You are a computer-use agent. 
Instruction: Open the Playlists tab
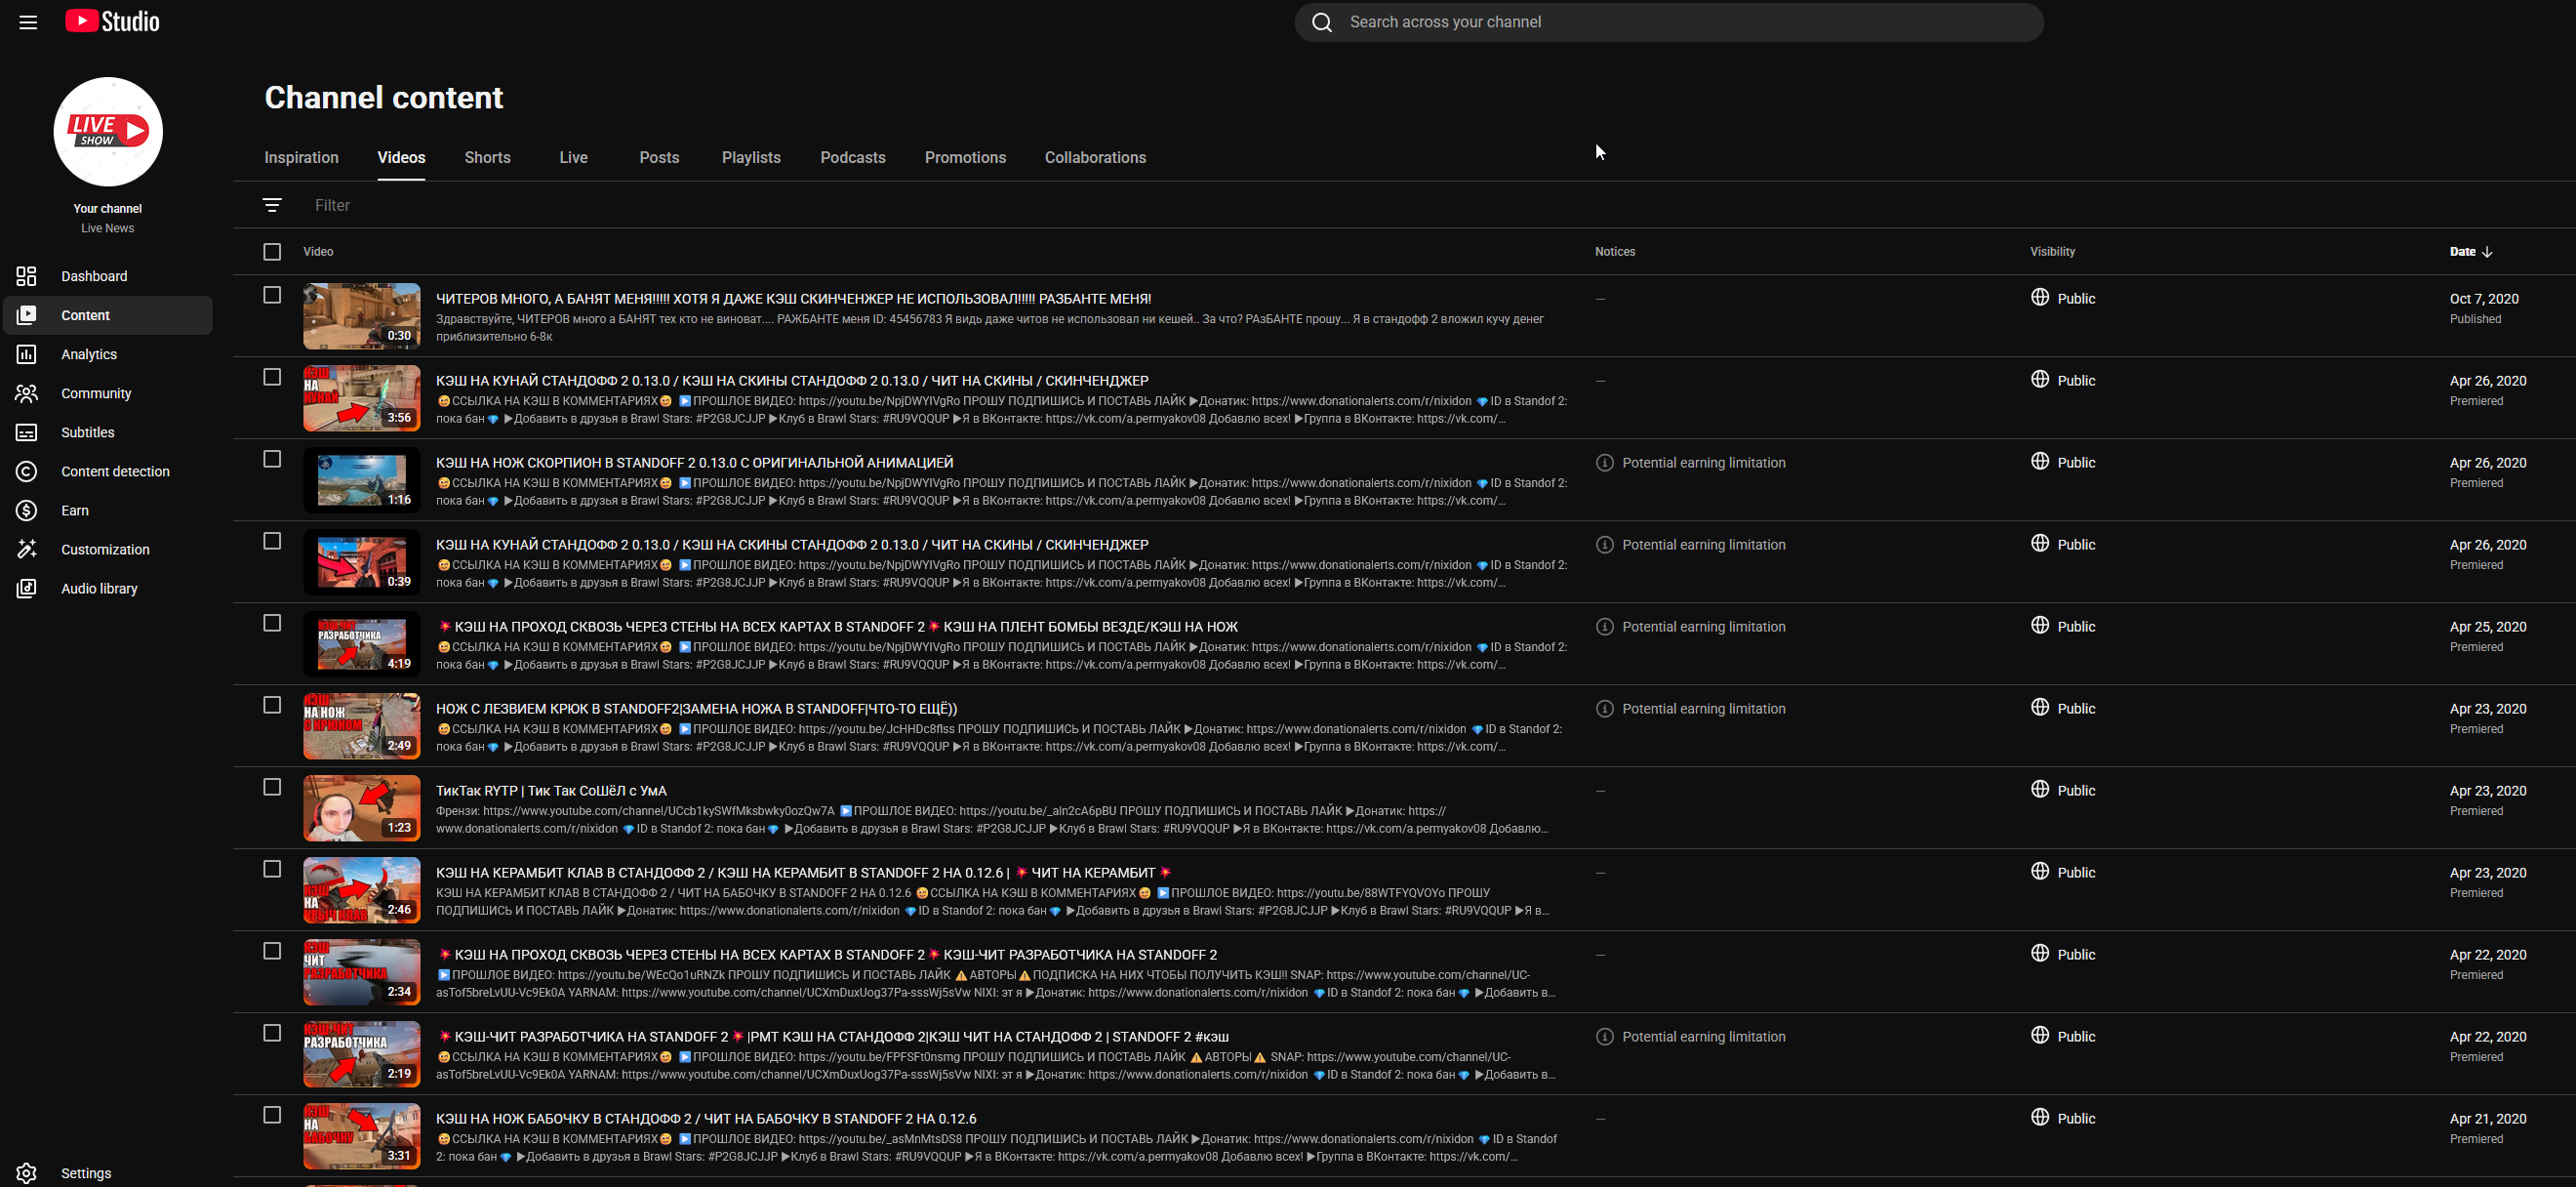[x=751, y=158]
